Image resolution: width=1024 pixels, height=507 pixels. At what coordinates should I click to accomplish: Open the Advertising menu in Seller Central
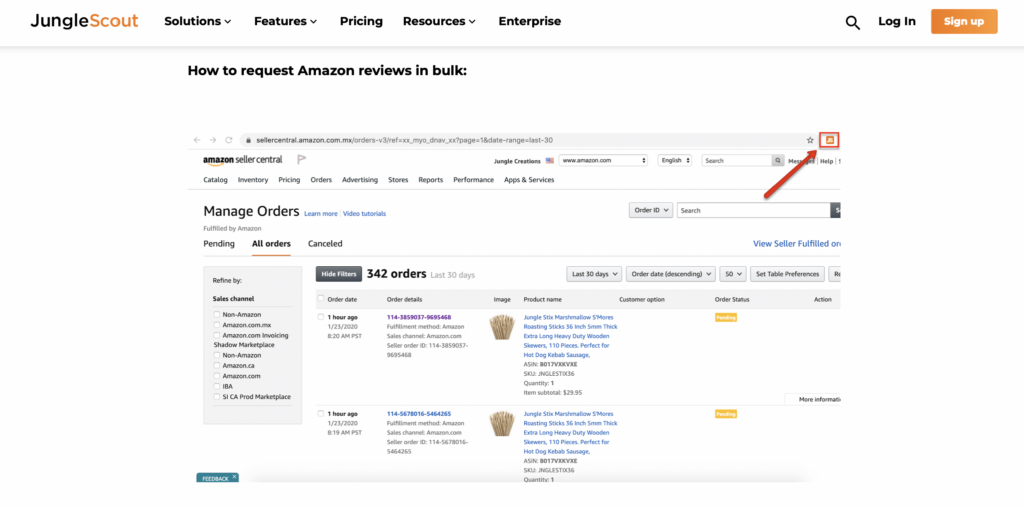[360, 180]
